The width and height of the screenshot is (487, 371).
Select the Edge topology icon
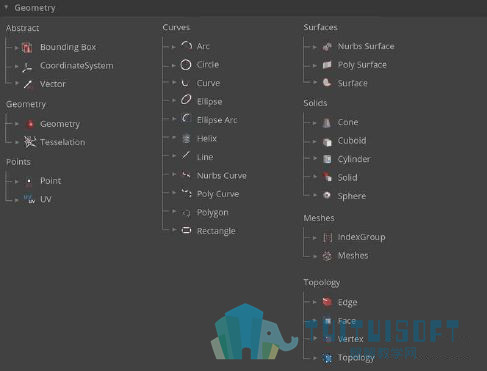(x=327, y=302)
